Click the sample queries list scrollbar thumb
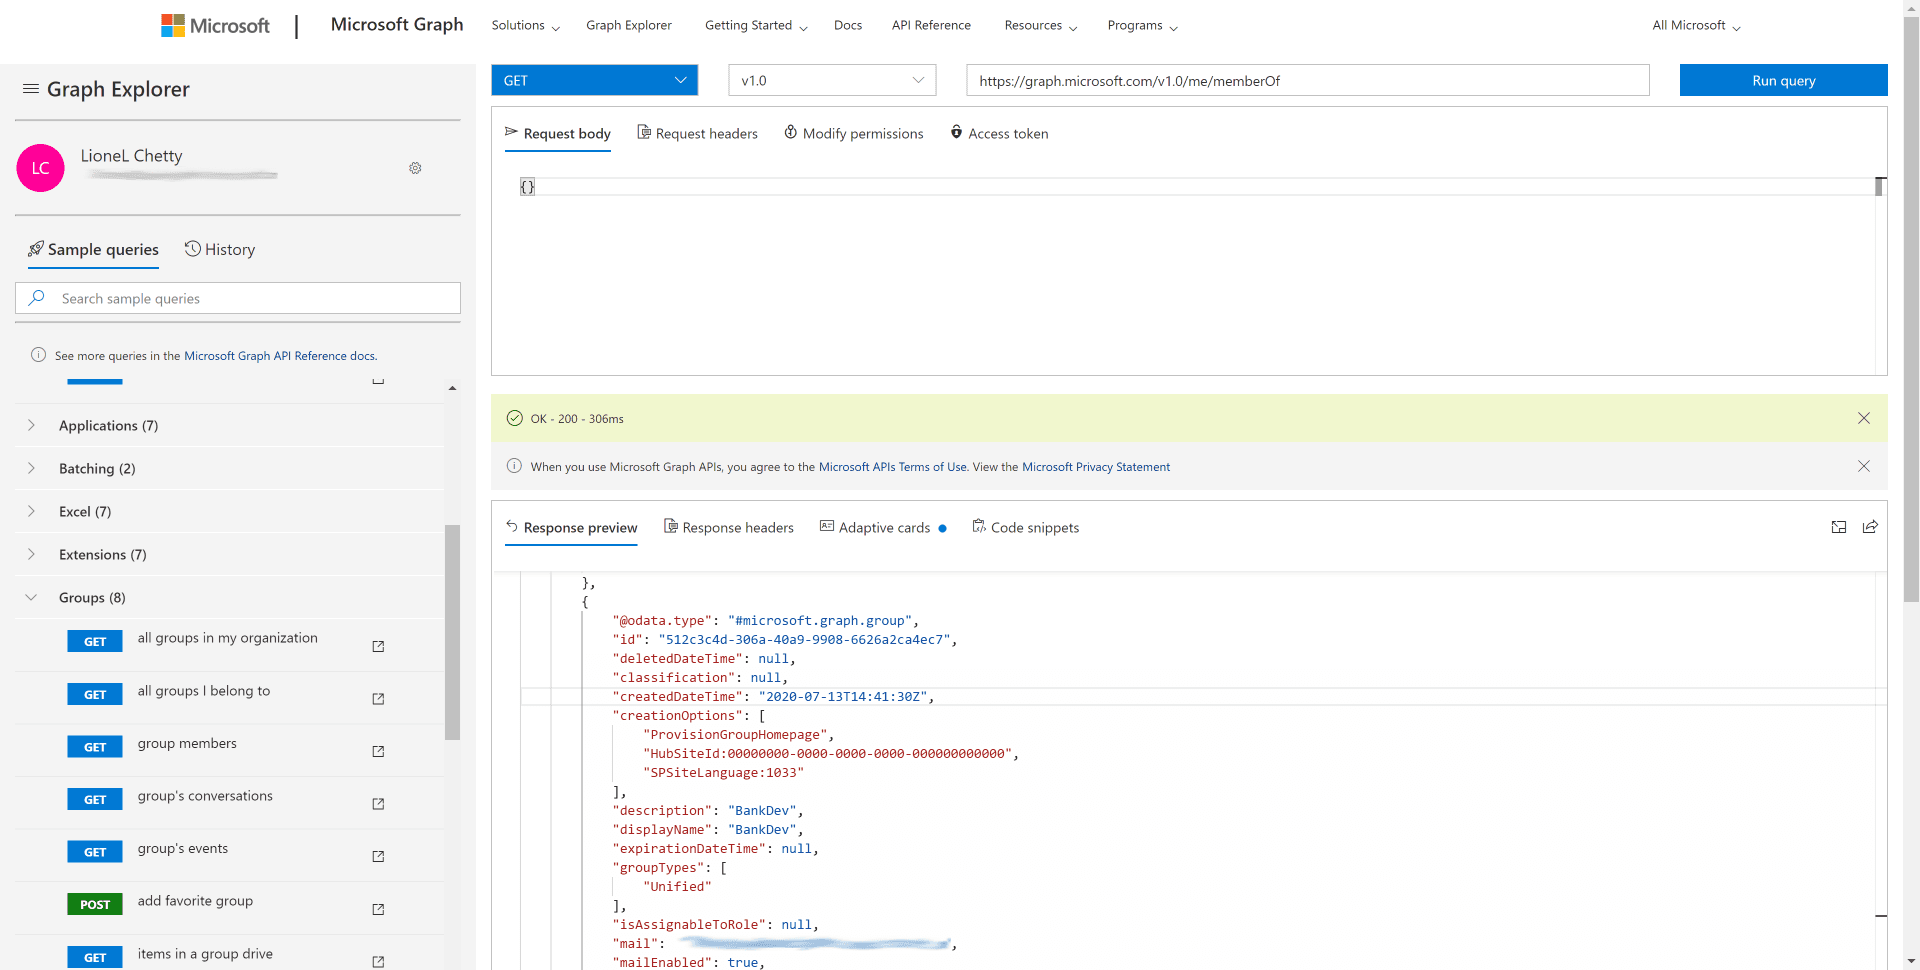This screenshot has width=1920, height=970. (452, 632)
